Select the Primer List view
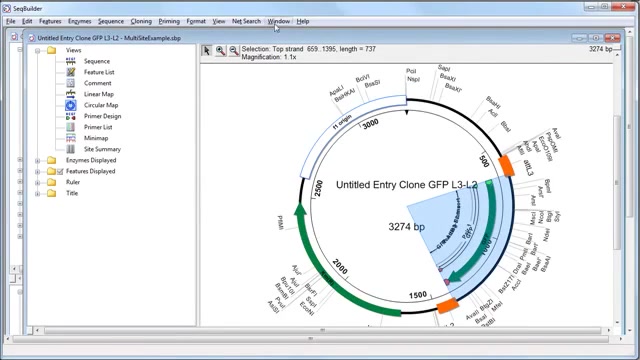The height and width of the screenshot is (360, 640). click(x=98, y=127)
